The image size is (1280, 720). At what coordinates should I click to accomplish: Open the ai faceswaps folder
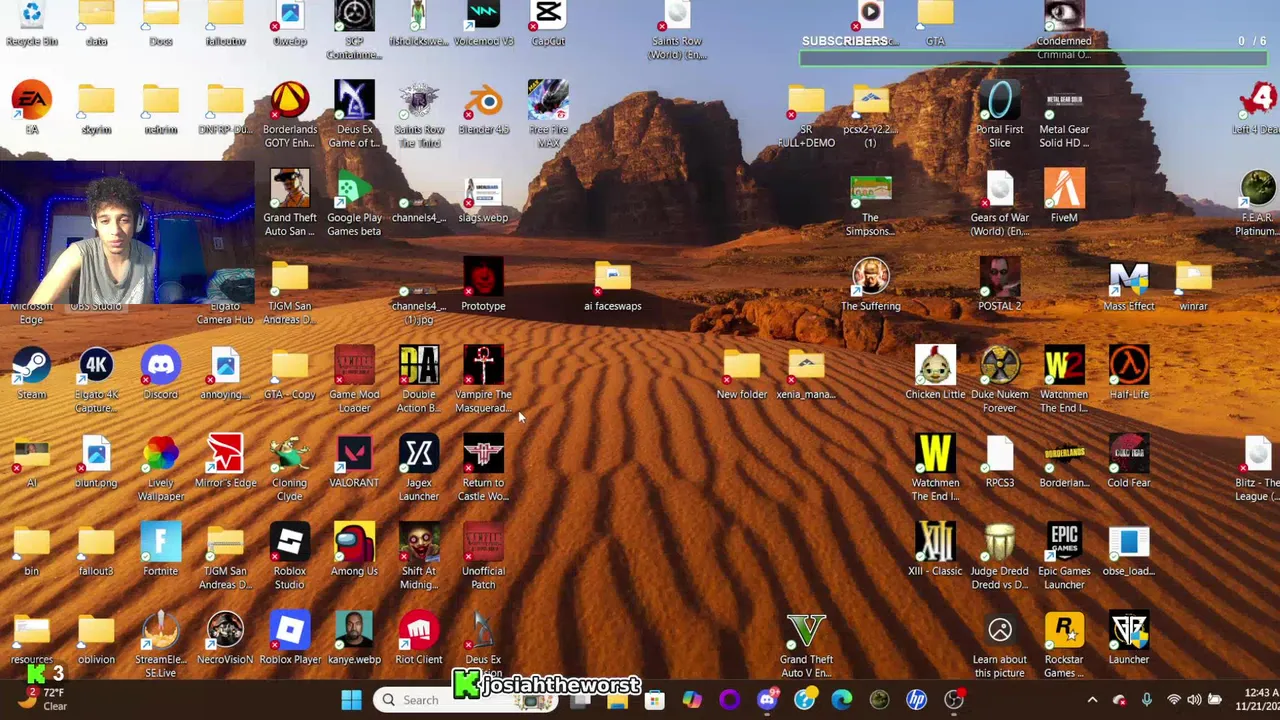click(613, 285)
